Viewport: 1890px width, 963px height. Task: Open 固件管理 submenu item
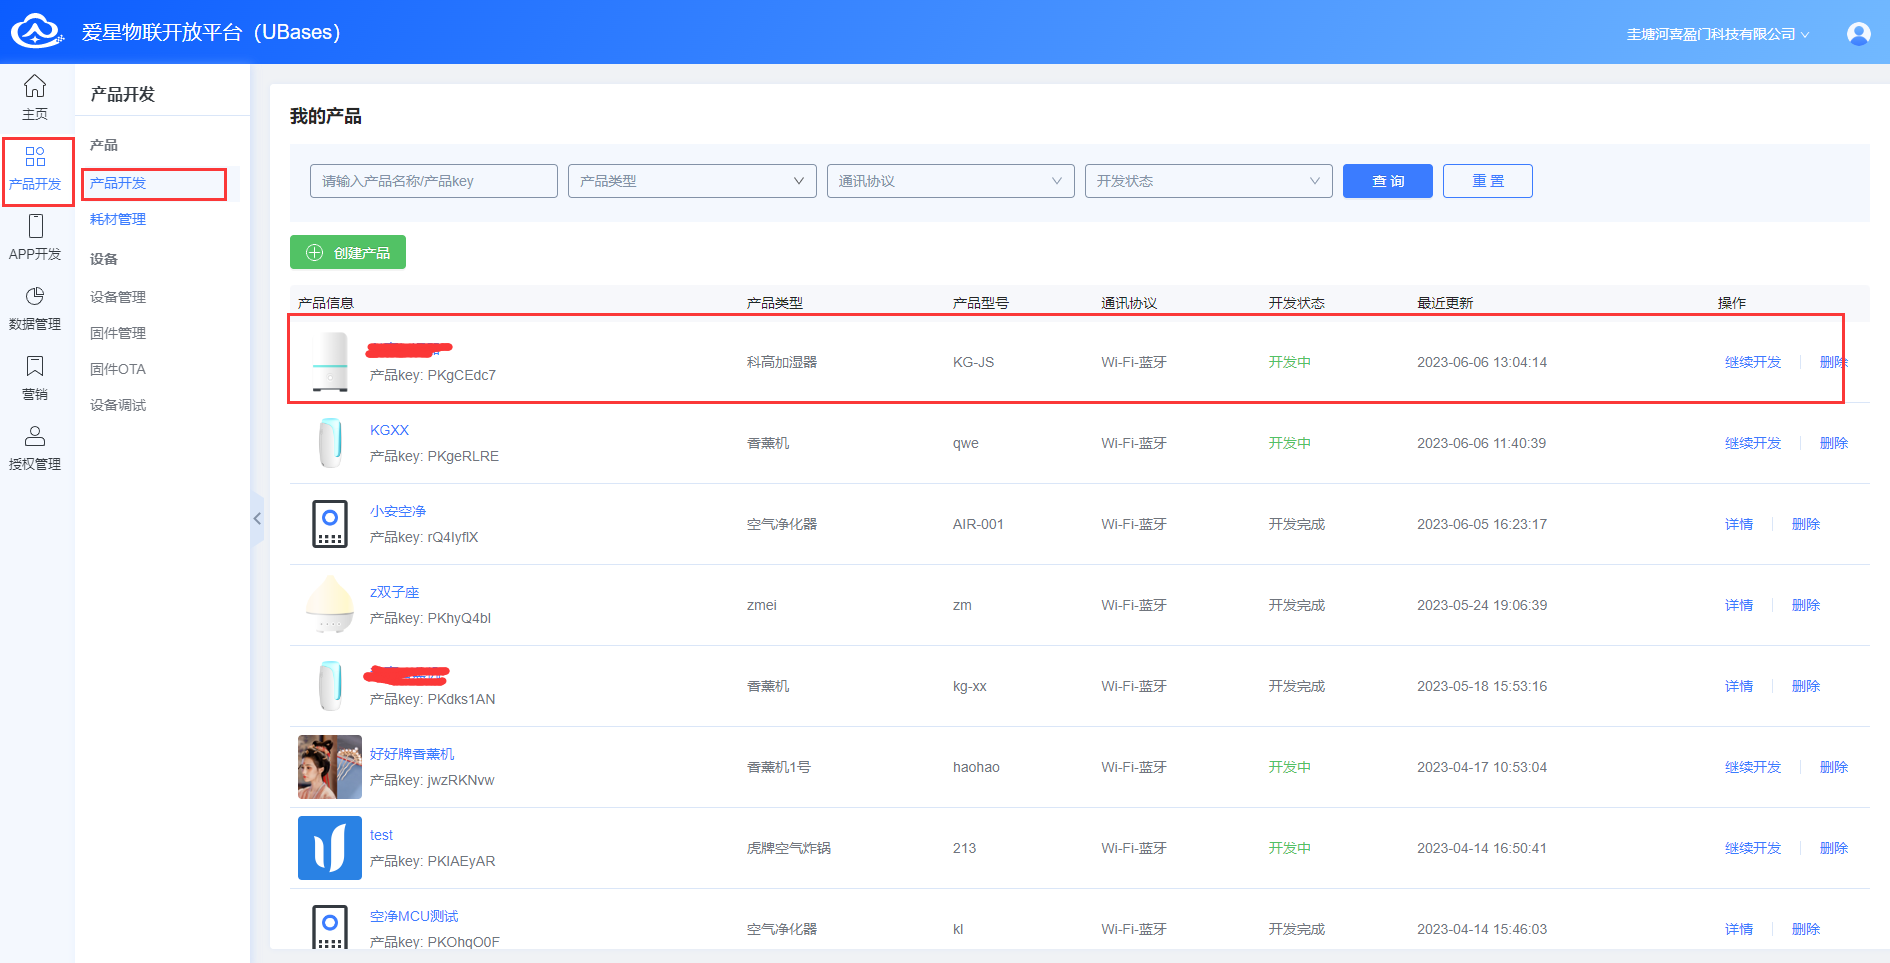(x=118, y=333)
